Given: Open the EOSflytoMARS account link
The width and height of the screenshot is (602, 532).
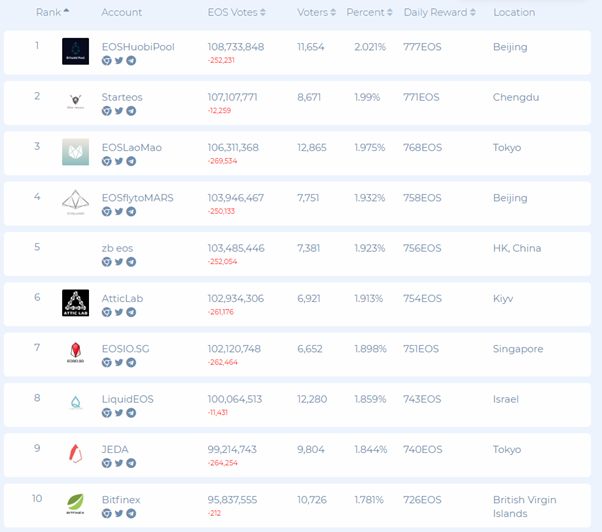Looking at the screenshot, I should (137, 198).
